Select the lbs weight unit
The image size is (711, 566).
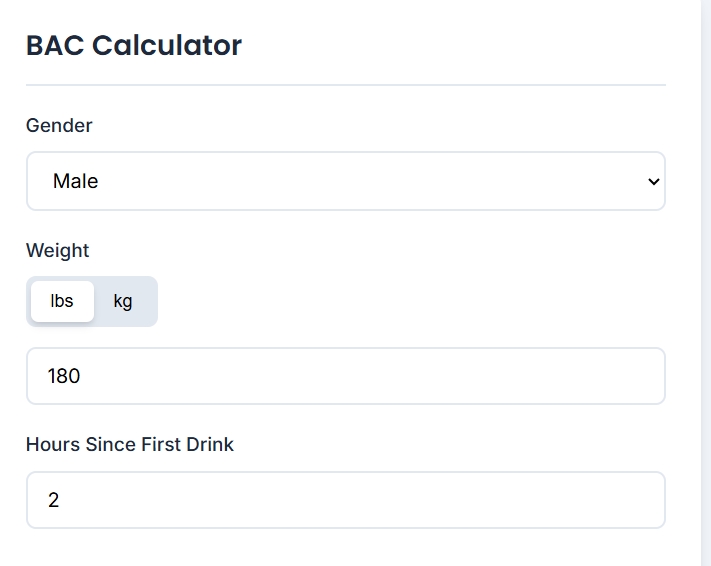[x=62, y=301]
